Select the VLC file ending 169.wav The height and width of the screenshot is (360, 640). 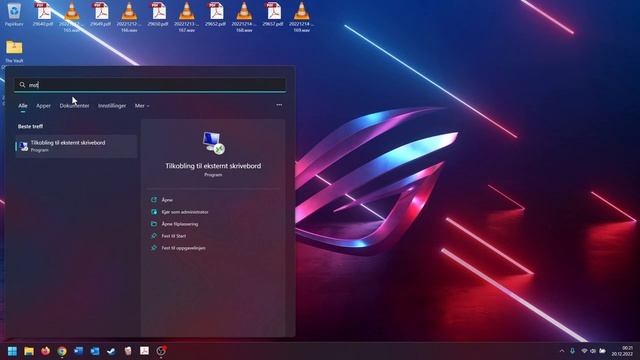pos(302,16)
